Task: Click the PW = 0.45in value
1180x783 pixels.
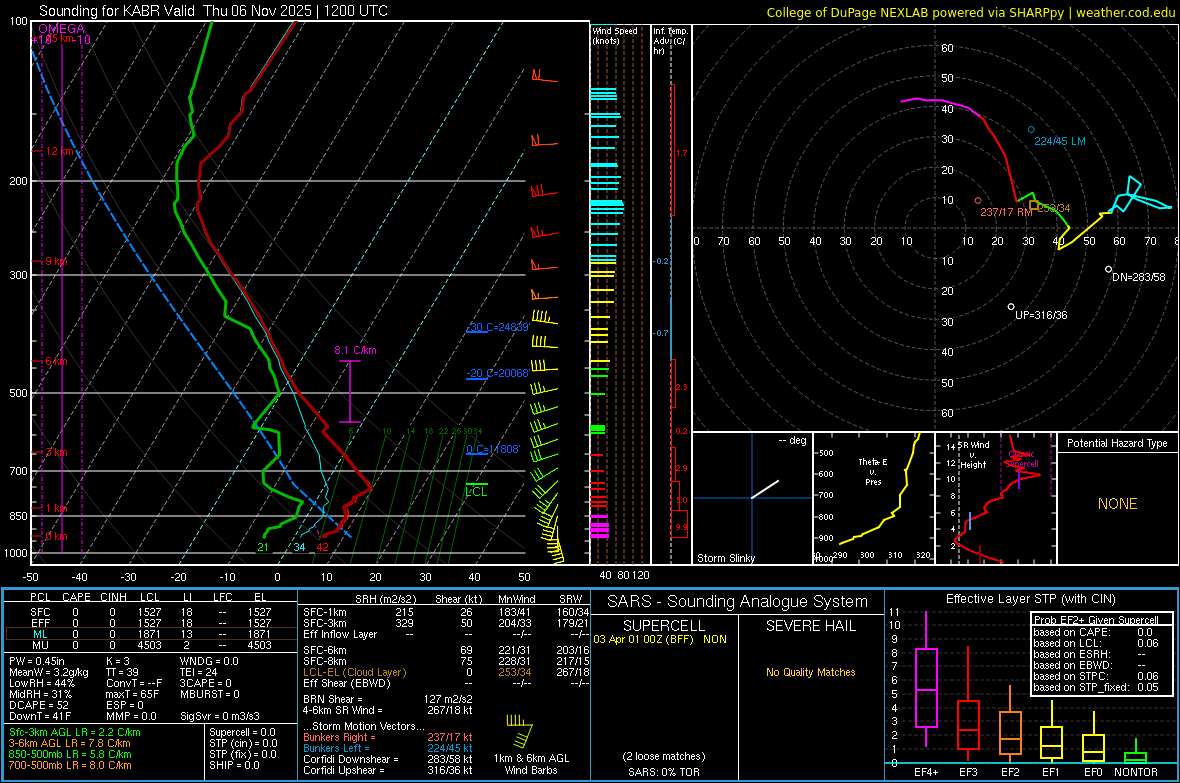Action: click(37, 661)
